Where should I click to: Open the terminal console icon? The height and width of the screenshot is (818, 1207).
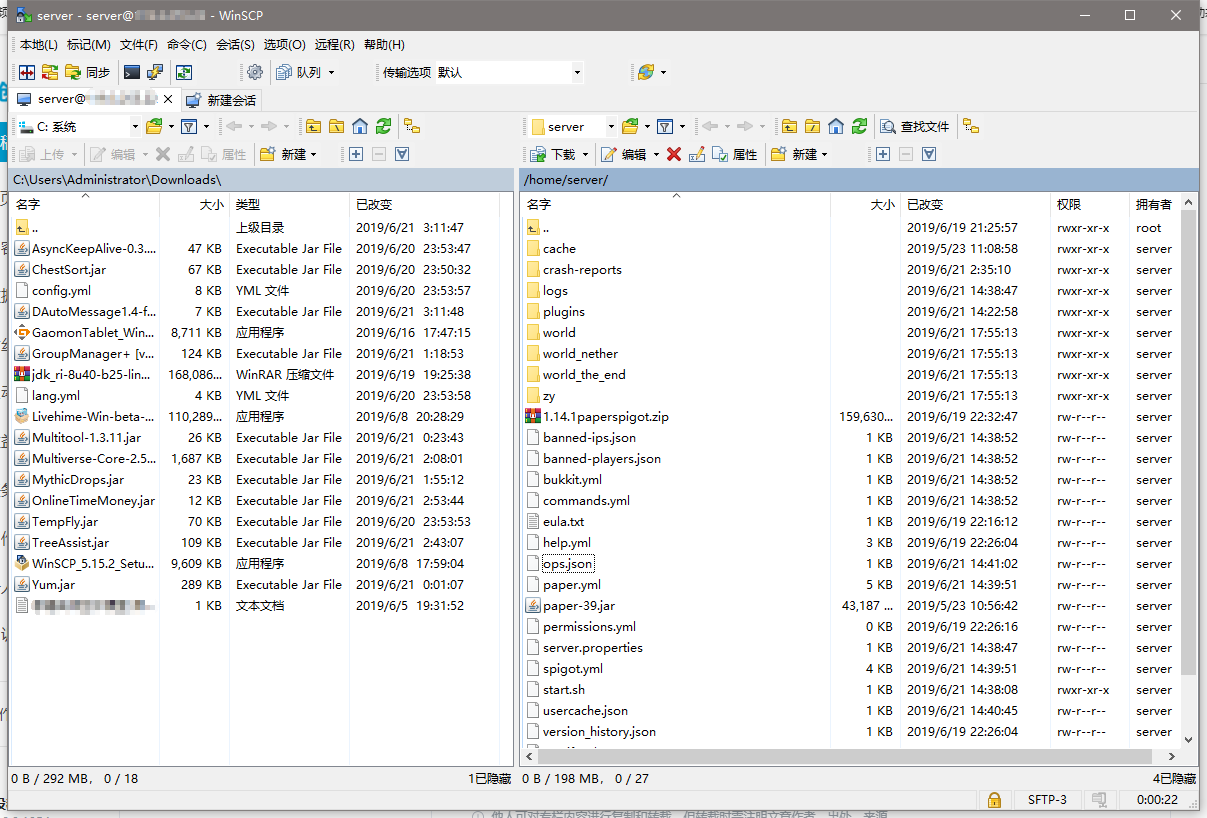132,72
